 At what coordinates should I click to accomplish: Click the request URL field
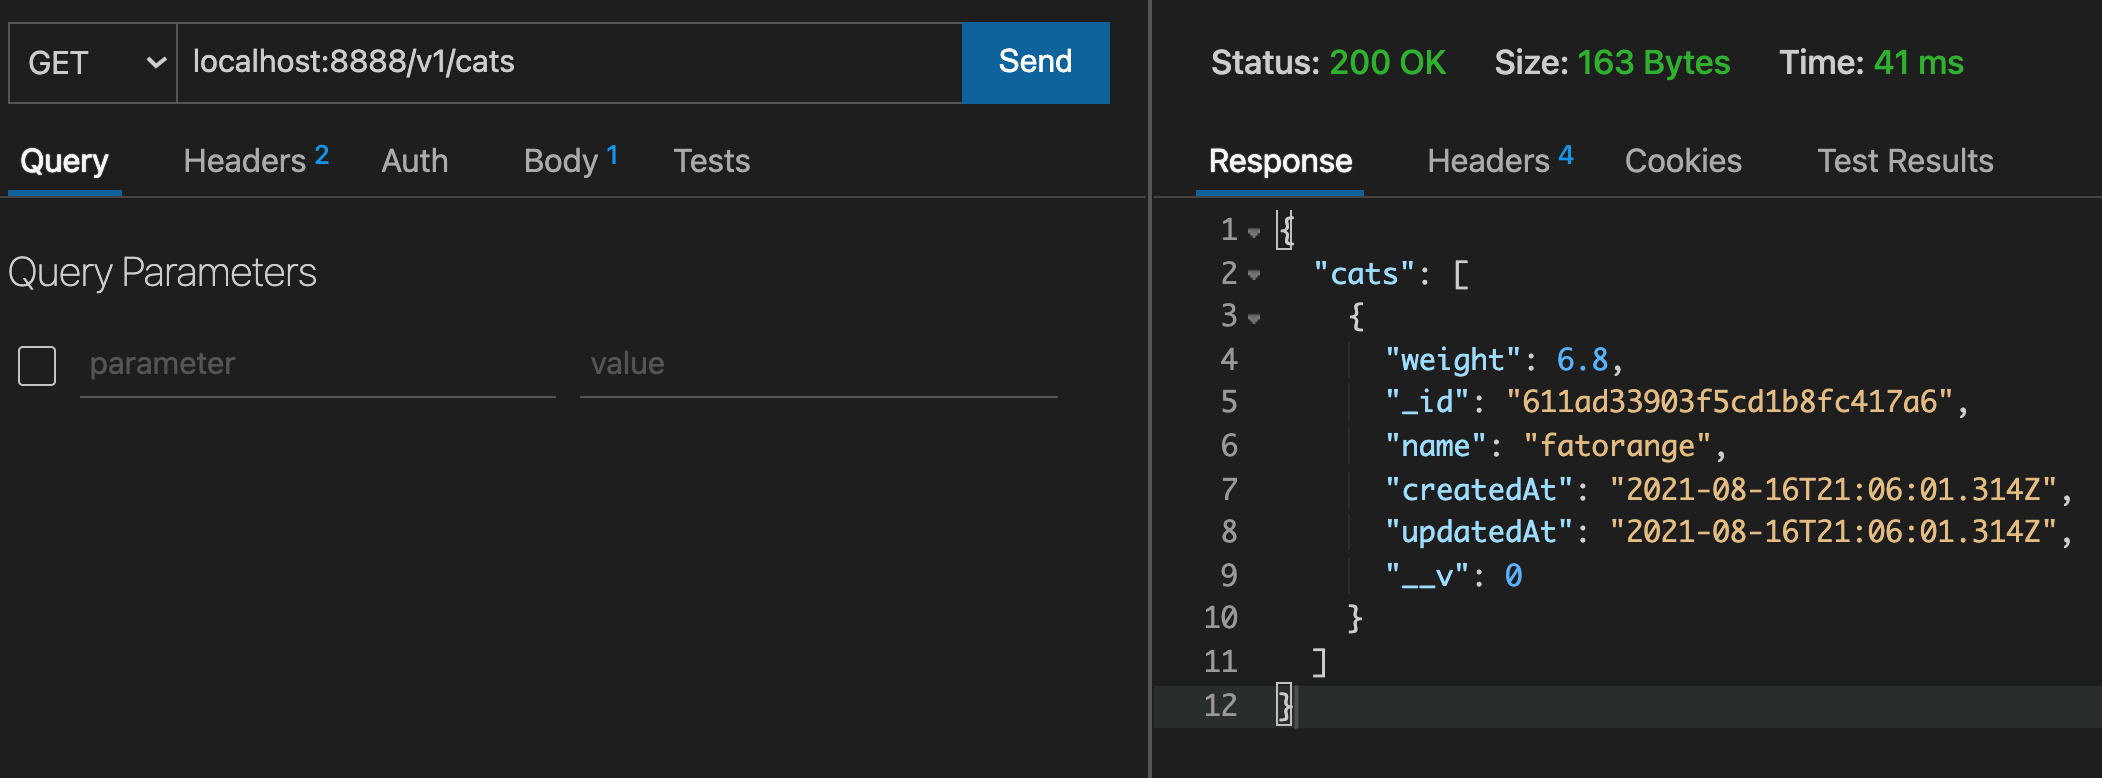568,63
